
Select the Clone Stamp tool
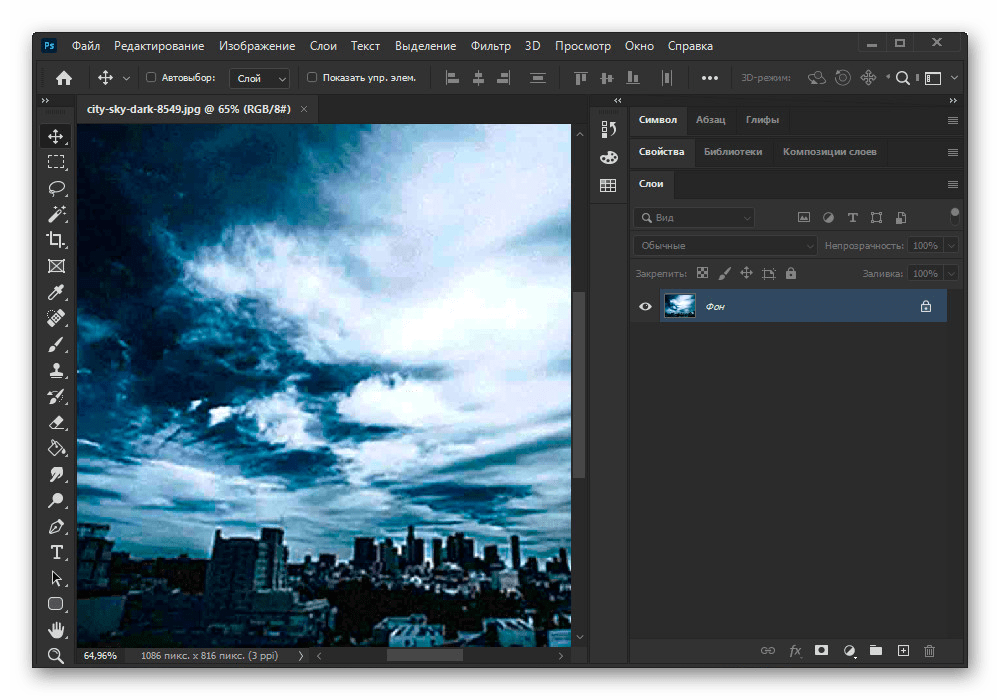tap(56, 370)
